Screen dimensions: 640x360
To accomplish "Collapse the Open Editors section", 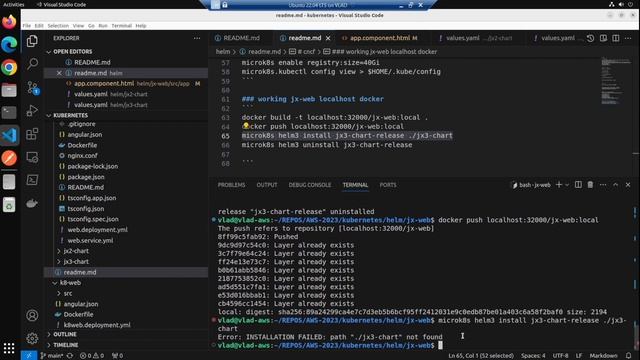I will pos(72,52).
